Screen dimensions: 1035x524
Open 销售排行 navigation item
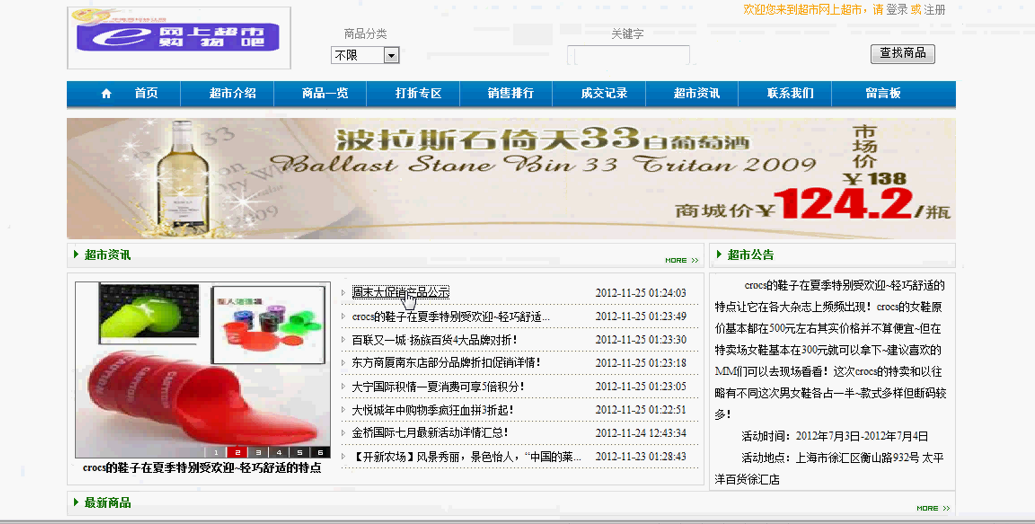(511, 94)
